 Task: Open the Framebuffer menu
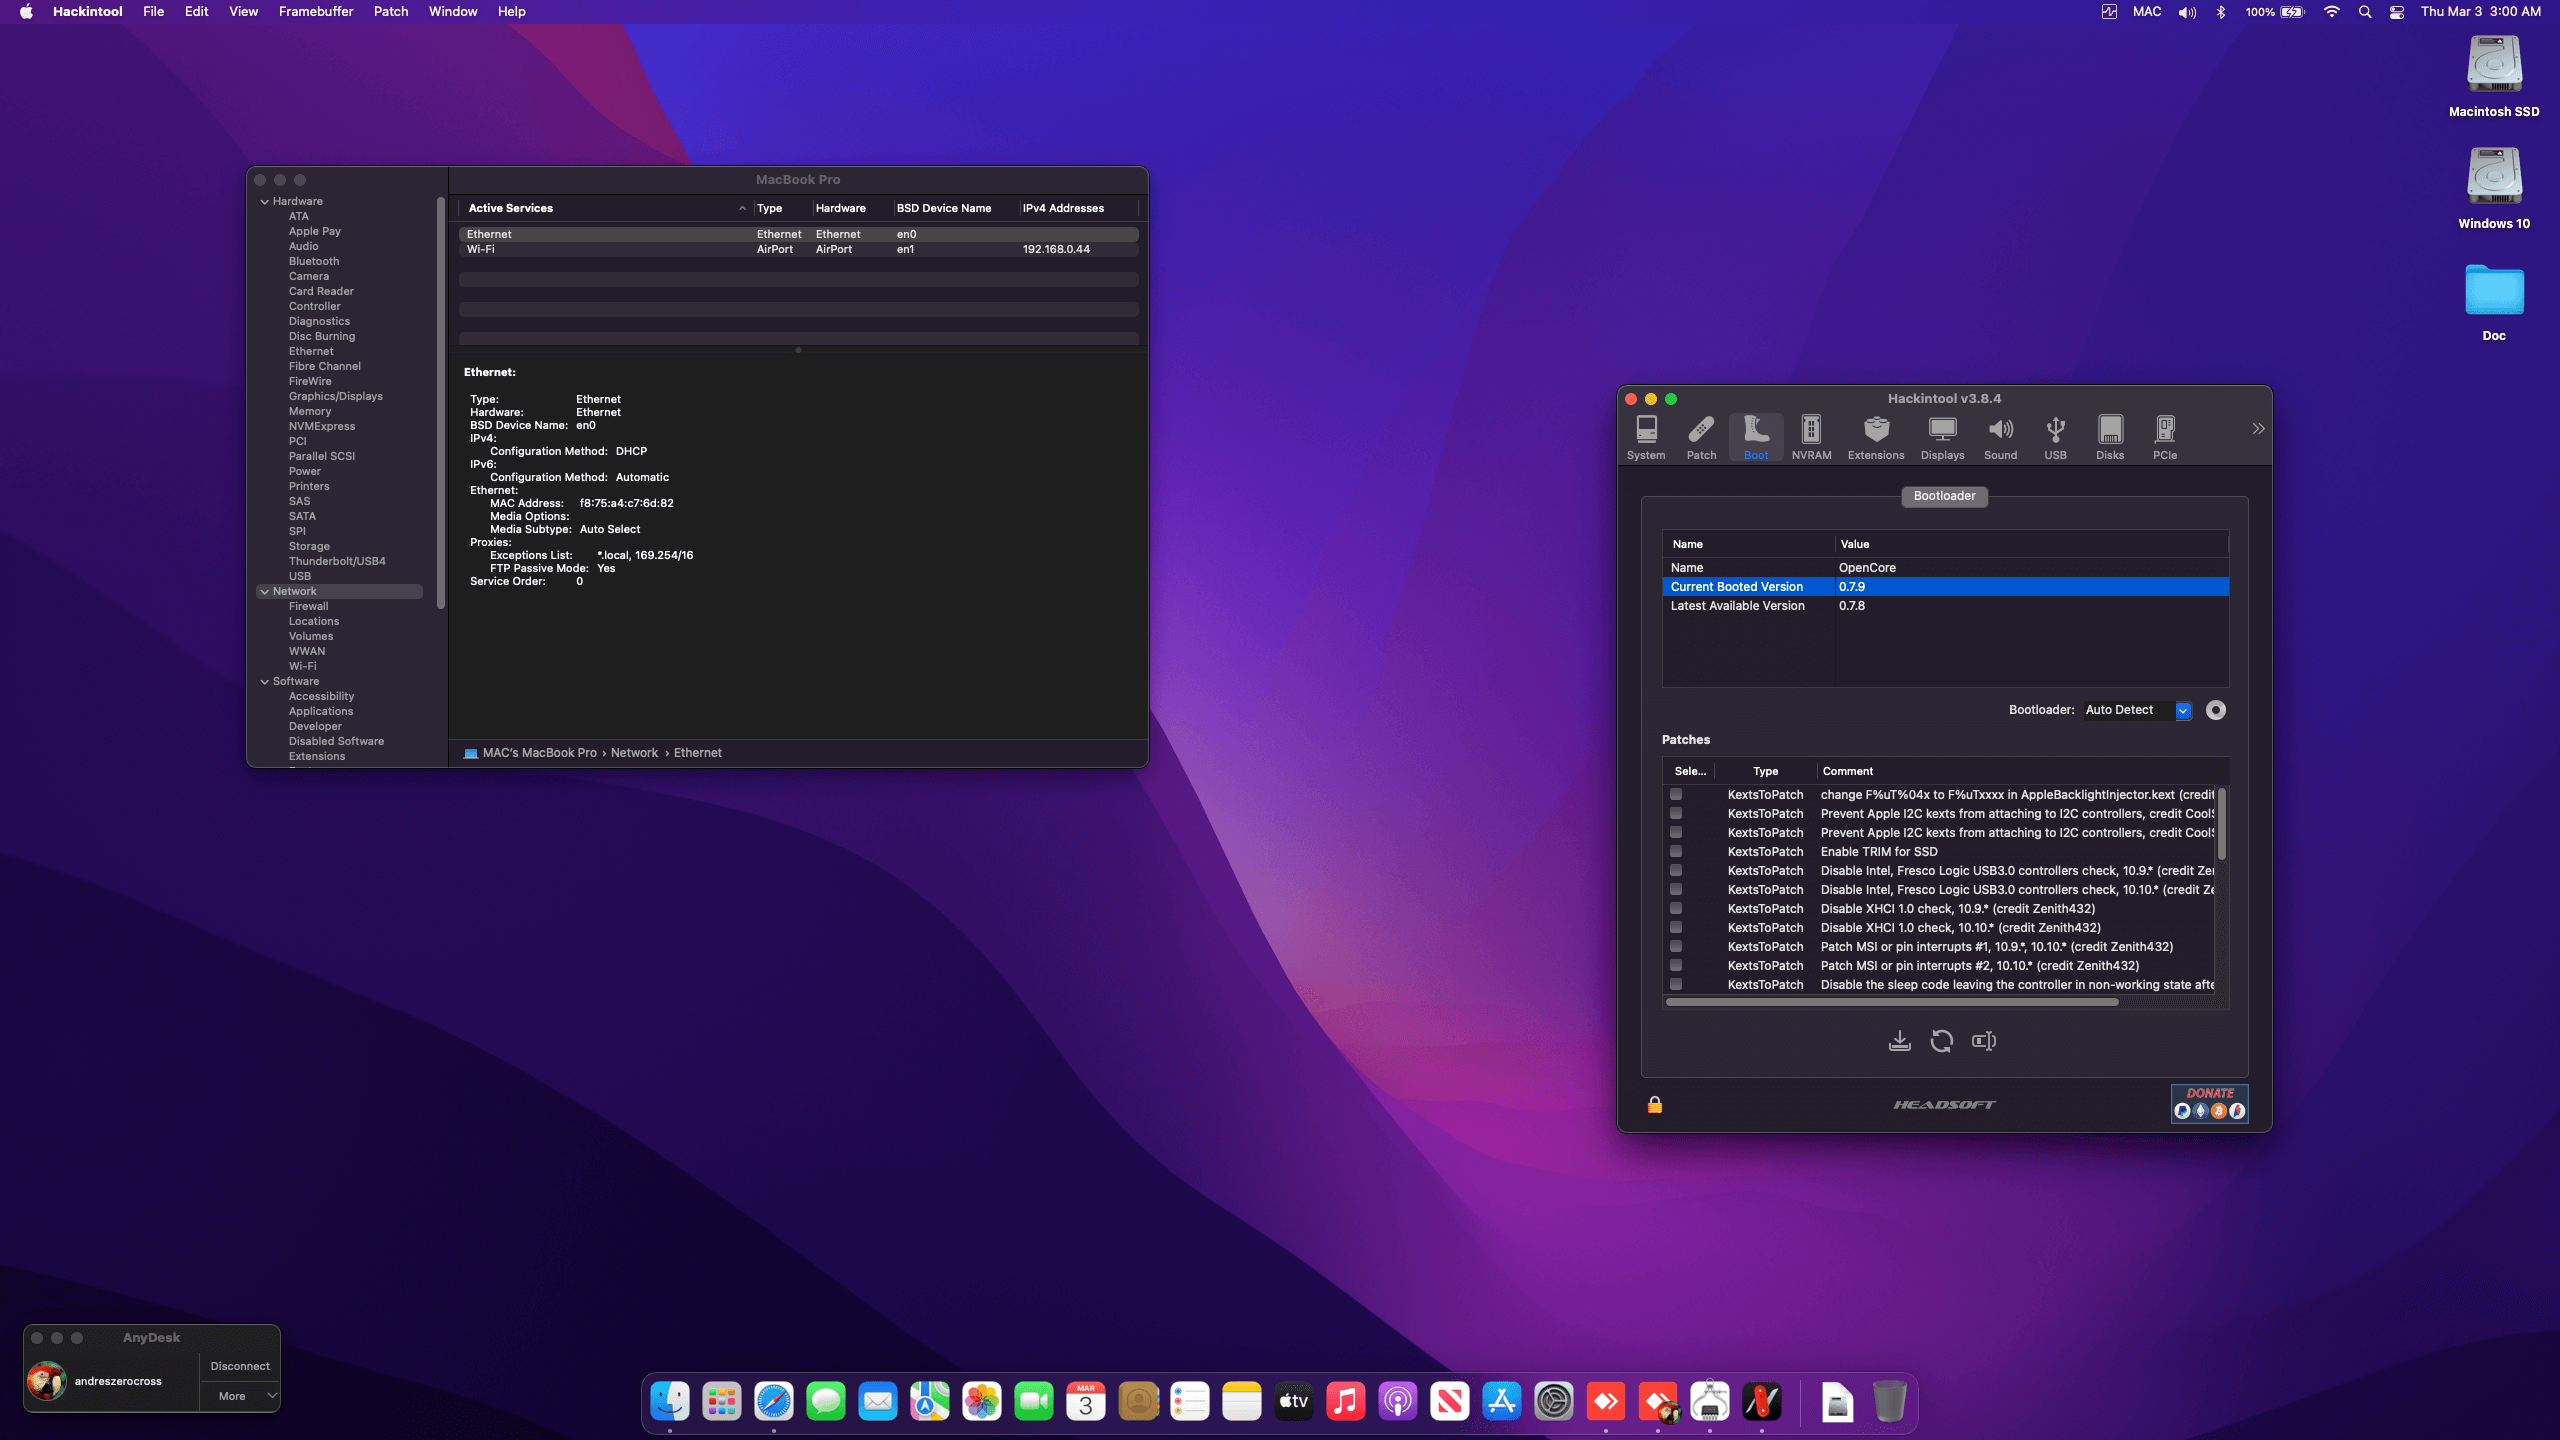[316, 12]
